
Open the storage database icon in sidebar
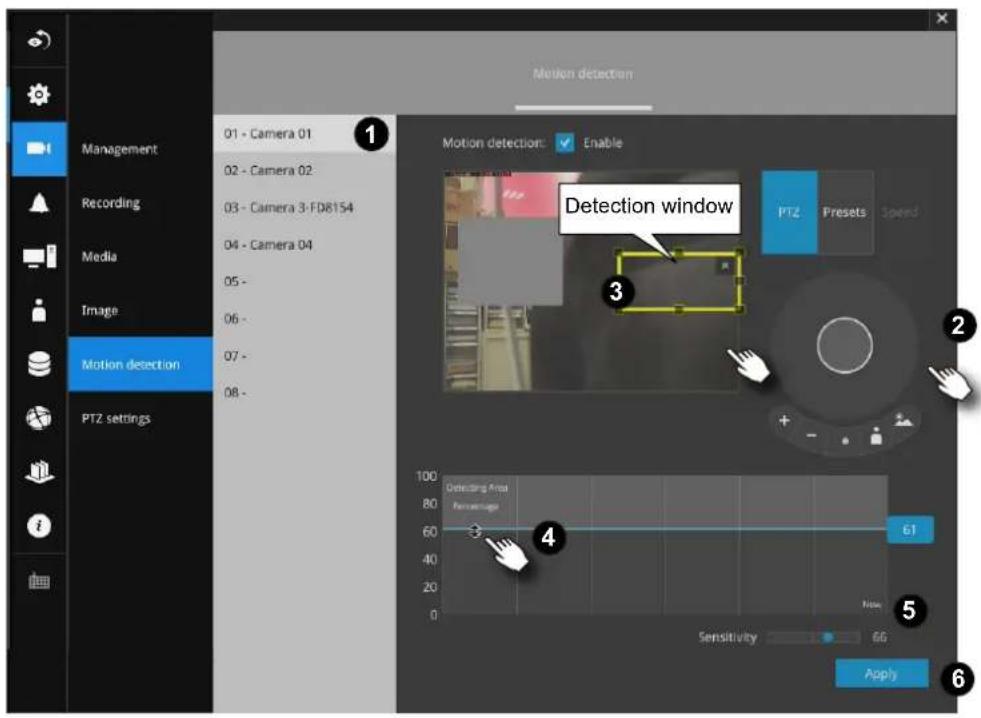click(x=39, y=364)
